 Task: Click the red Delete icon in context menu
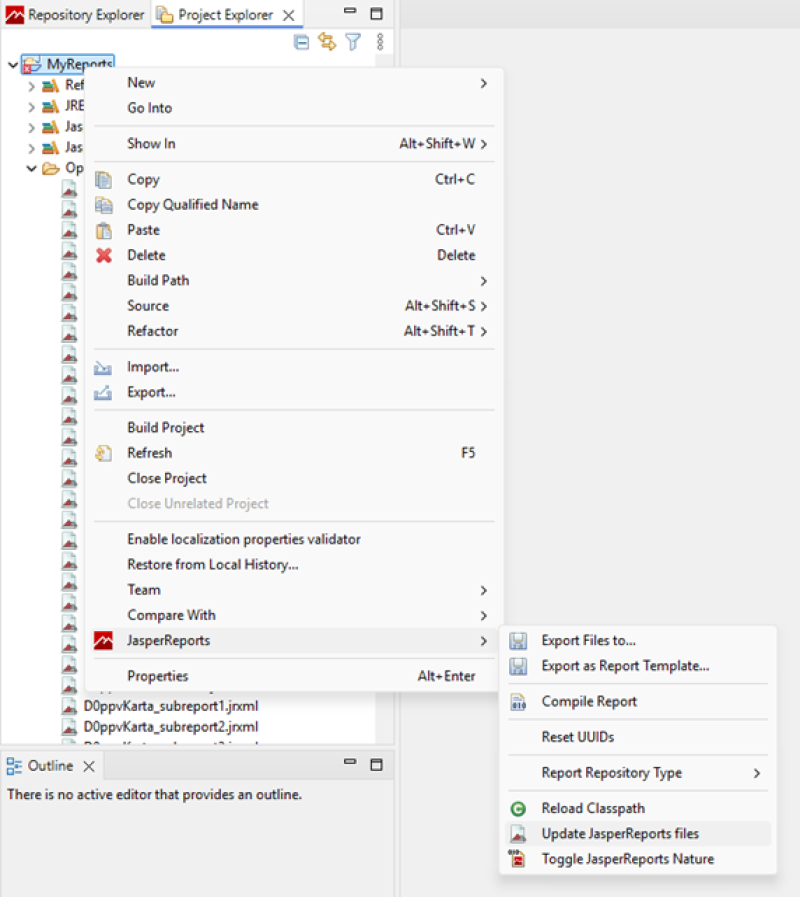103,255
